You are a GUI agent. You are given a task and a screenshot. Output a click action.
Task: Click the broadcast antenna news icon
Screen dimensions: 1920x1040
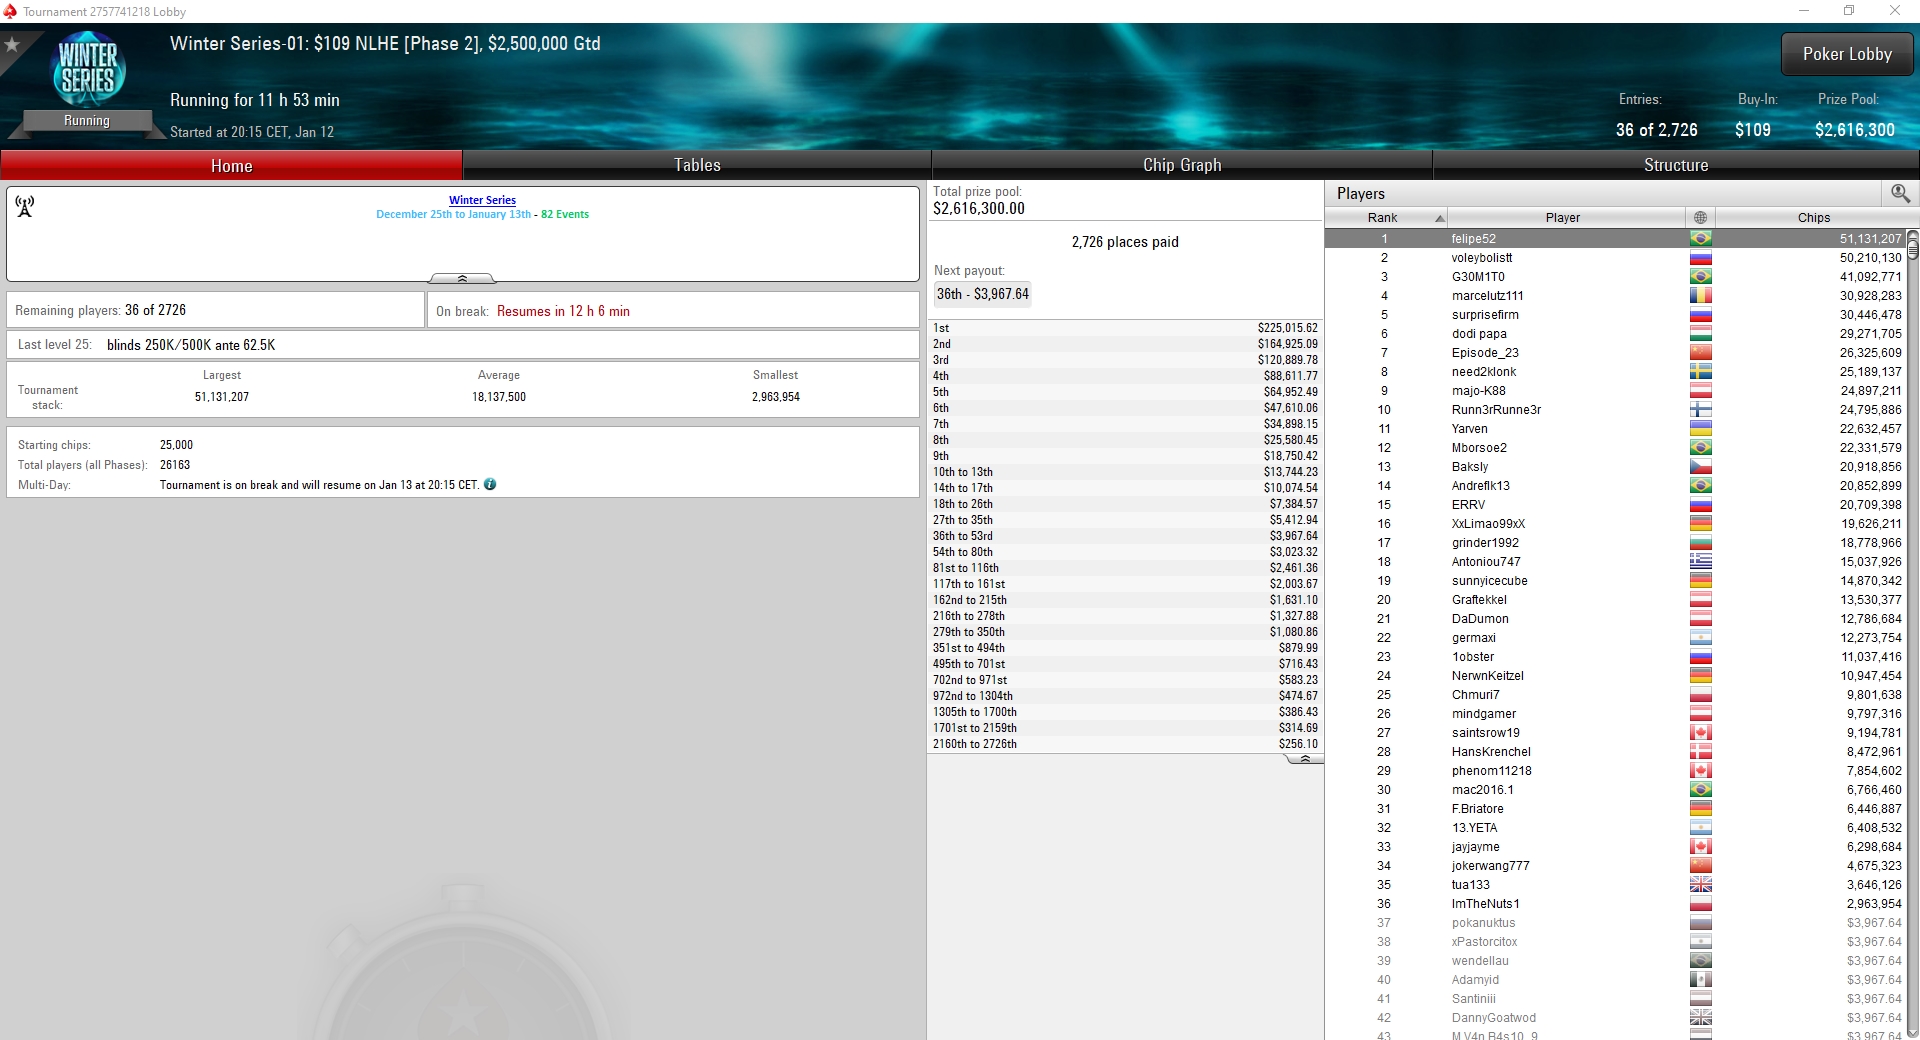tap(25, 206)
